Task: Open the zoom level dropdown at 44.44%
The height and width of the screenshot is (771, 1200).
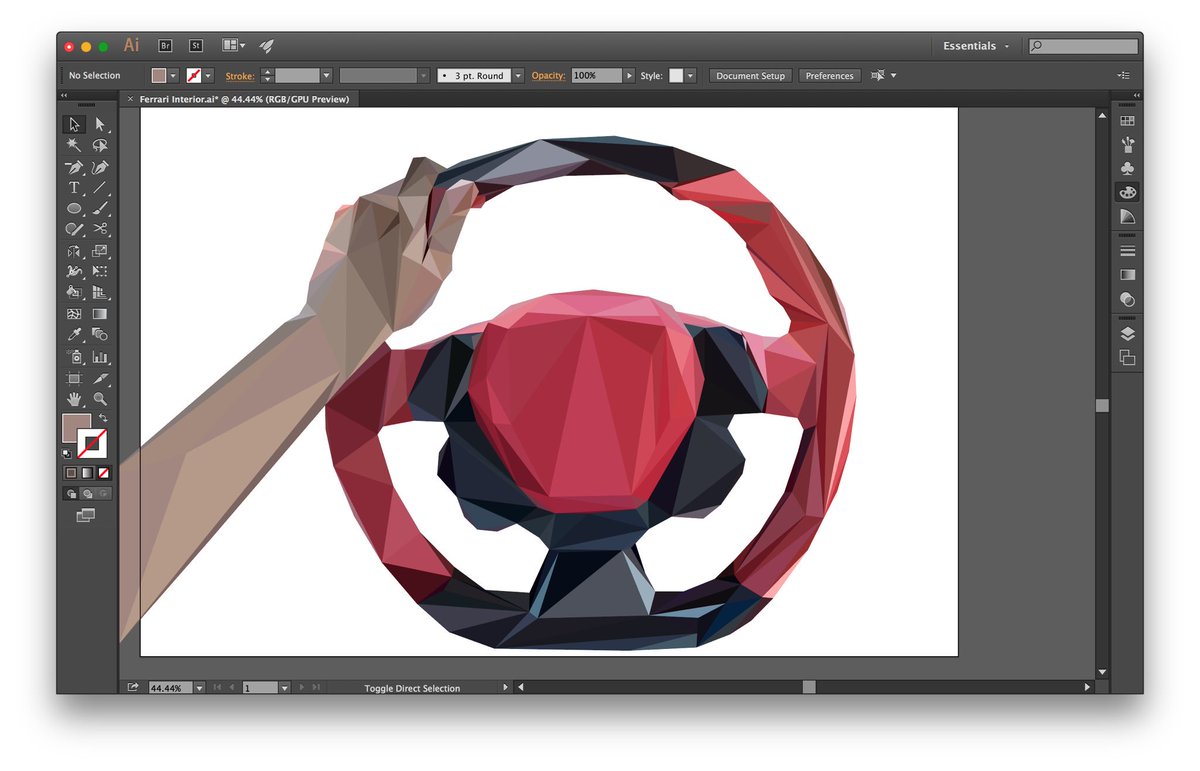Action: click(x=199, y=688)
